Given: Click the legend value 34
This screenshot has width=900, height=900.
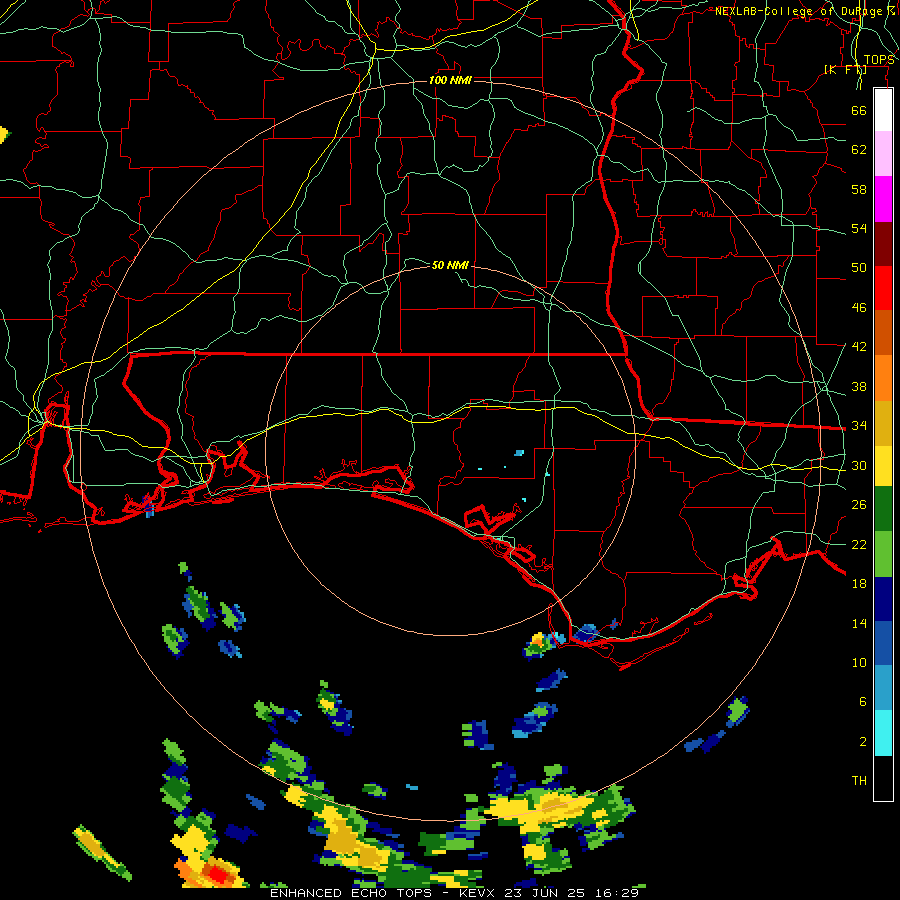Looking at the screenshot, I should click(859, 426).
